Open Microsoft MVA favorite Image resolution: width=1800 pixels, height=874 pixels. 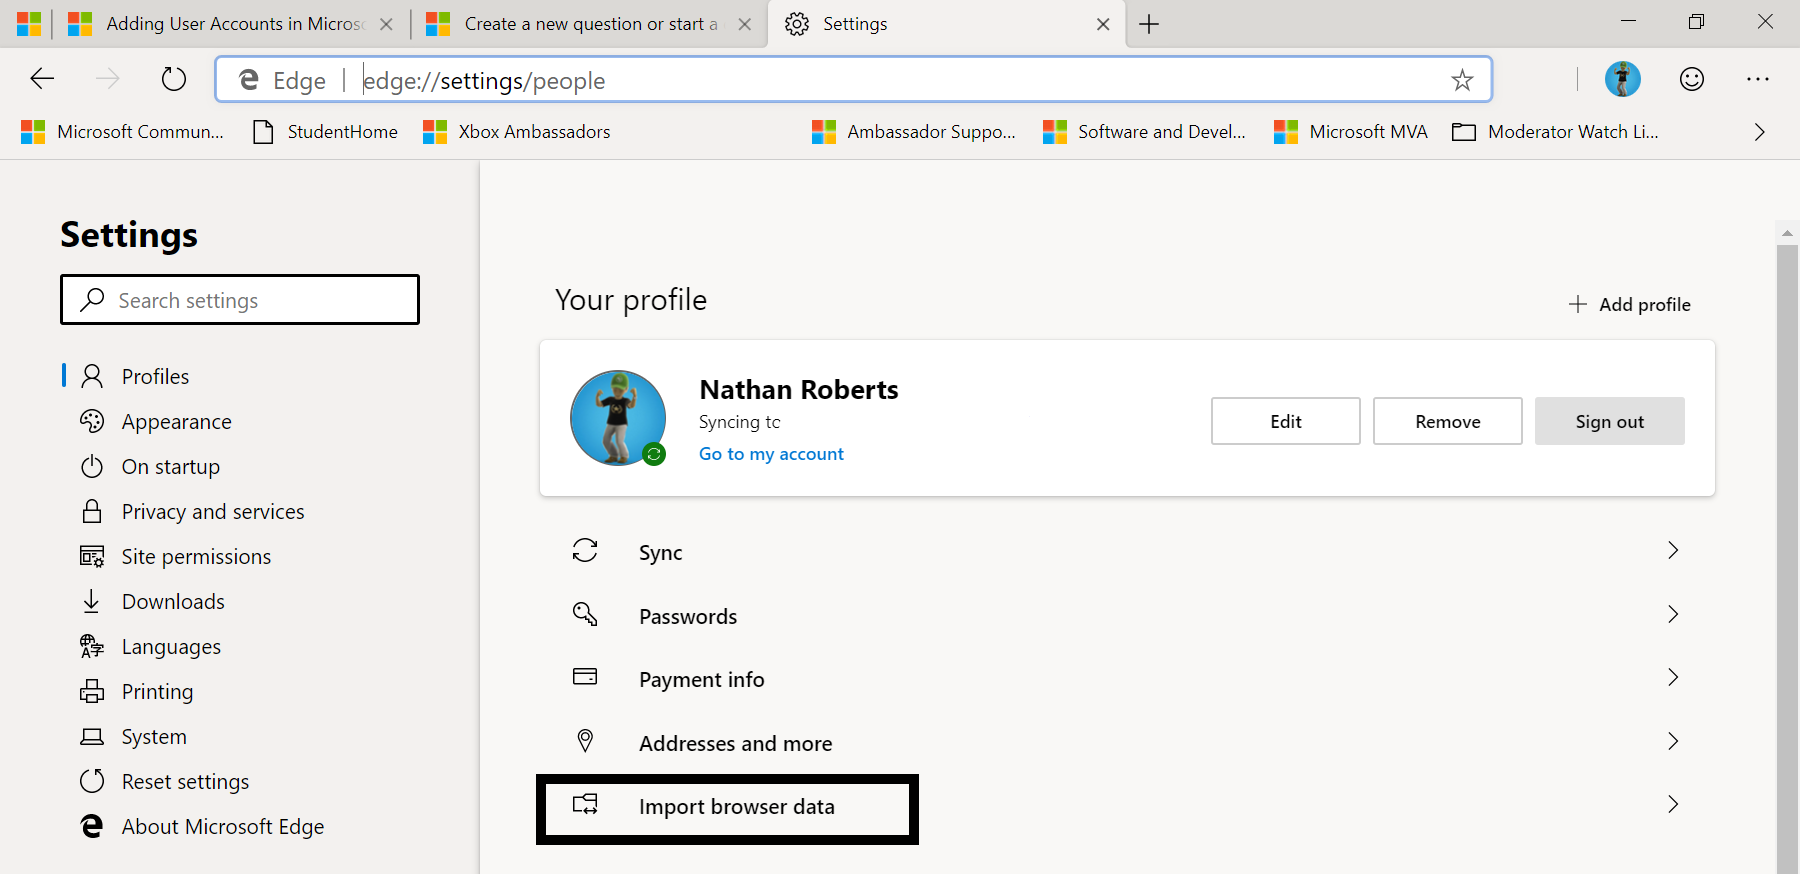[x=1351, y=132]
